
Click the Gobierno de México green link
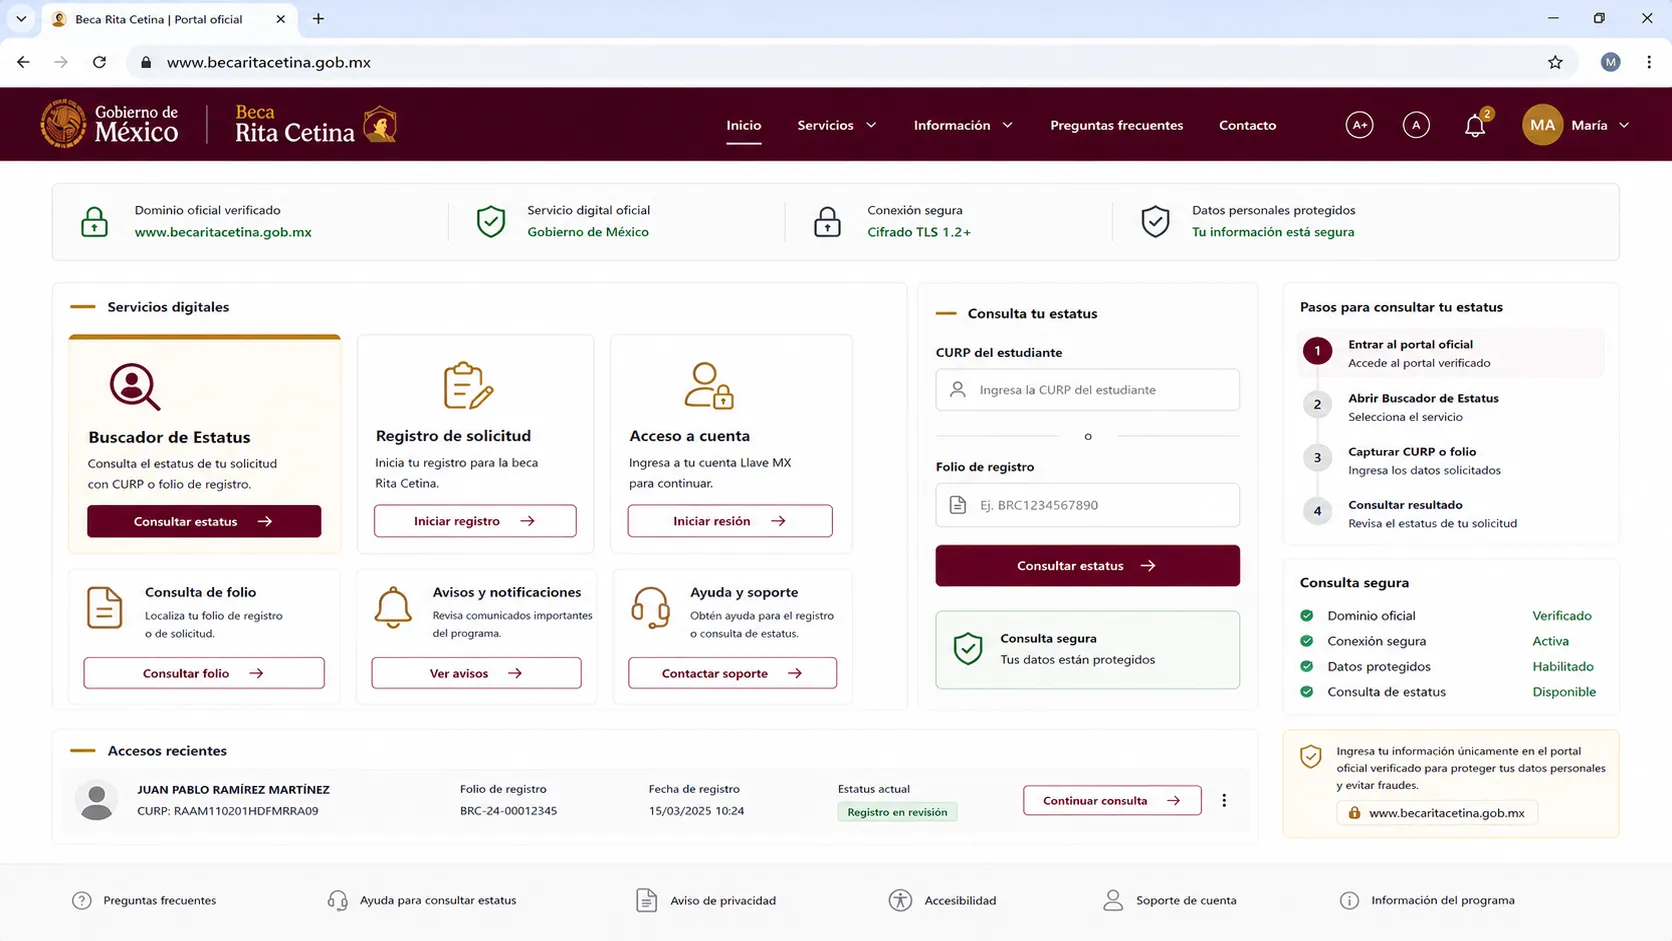coord(588,232)
